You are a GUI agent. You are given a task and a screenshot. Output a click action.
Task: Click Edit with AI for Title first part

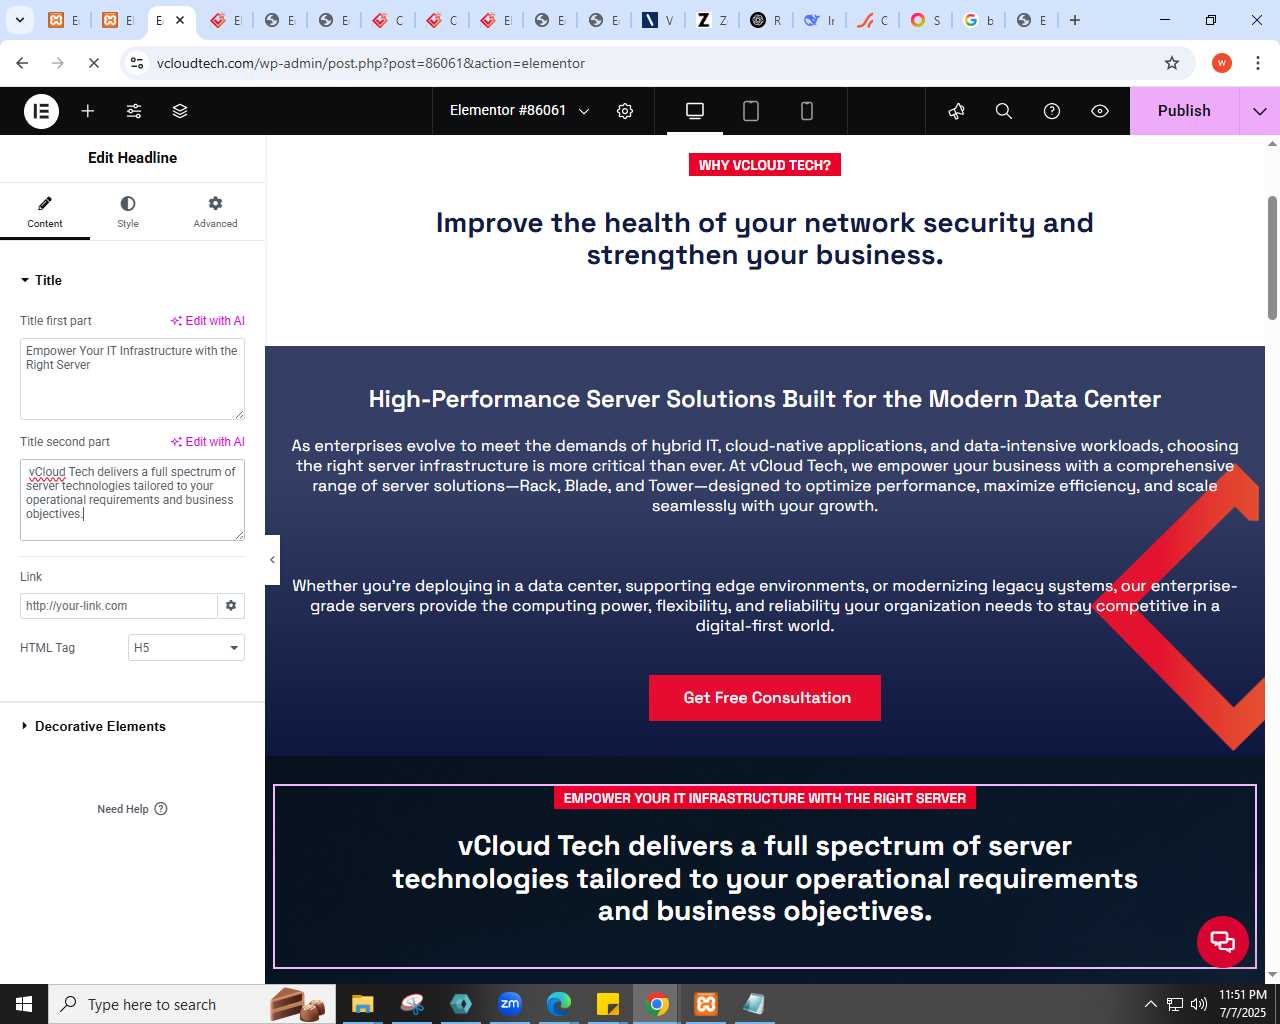tap(207, 321)
